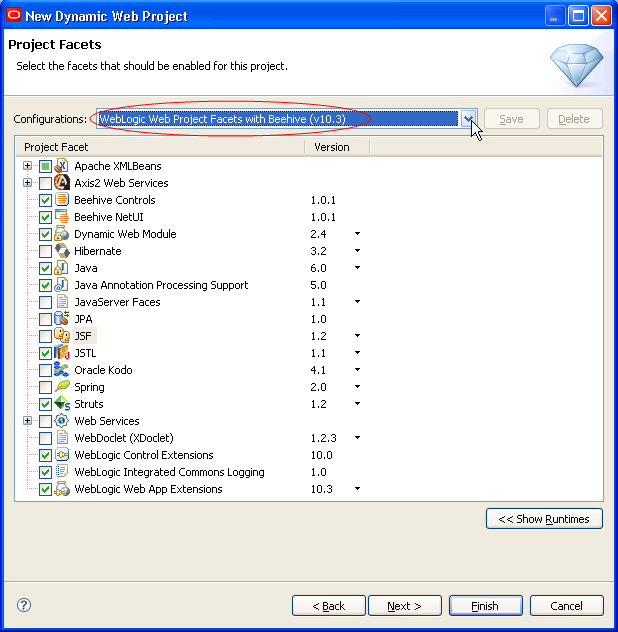The height and width of the screenshot is (632, 618).
Task: Click the JavaServer Faces document icon
Action: point(61,301)
